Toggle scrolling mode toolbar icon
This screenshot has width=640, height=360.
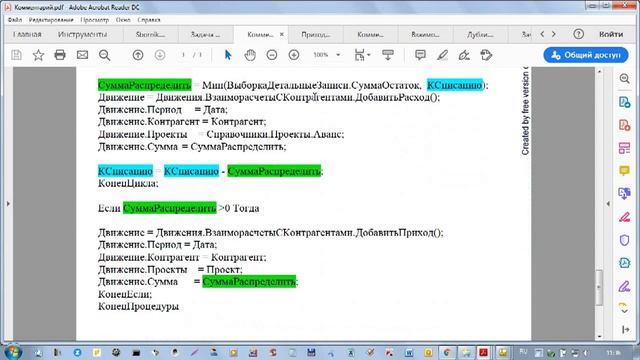tap(388, 55)
